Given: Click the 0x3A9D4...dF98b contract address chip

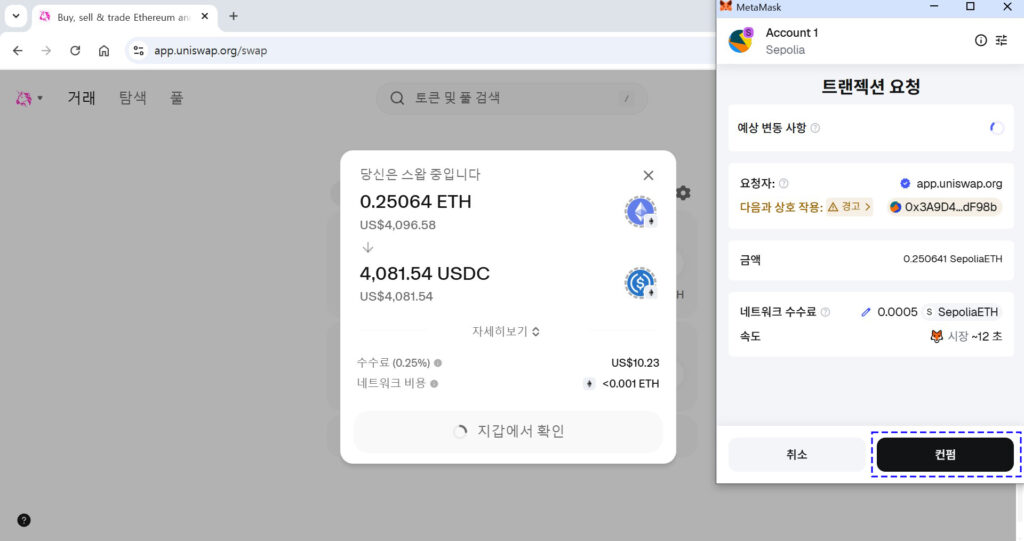Looking at the screenshot, I should click(x=944, y=207).
